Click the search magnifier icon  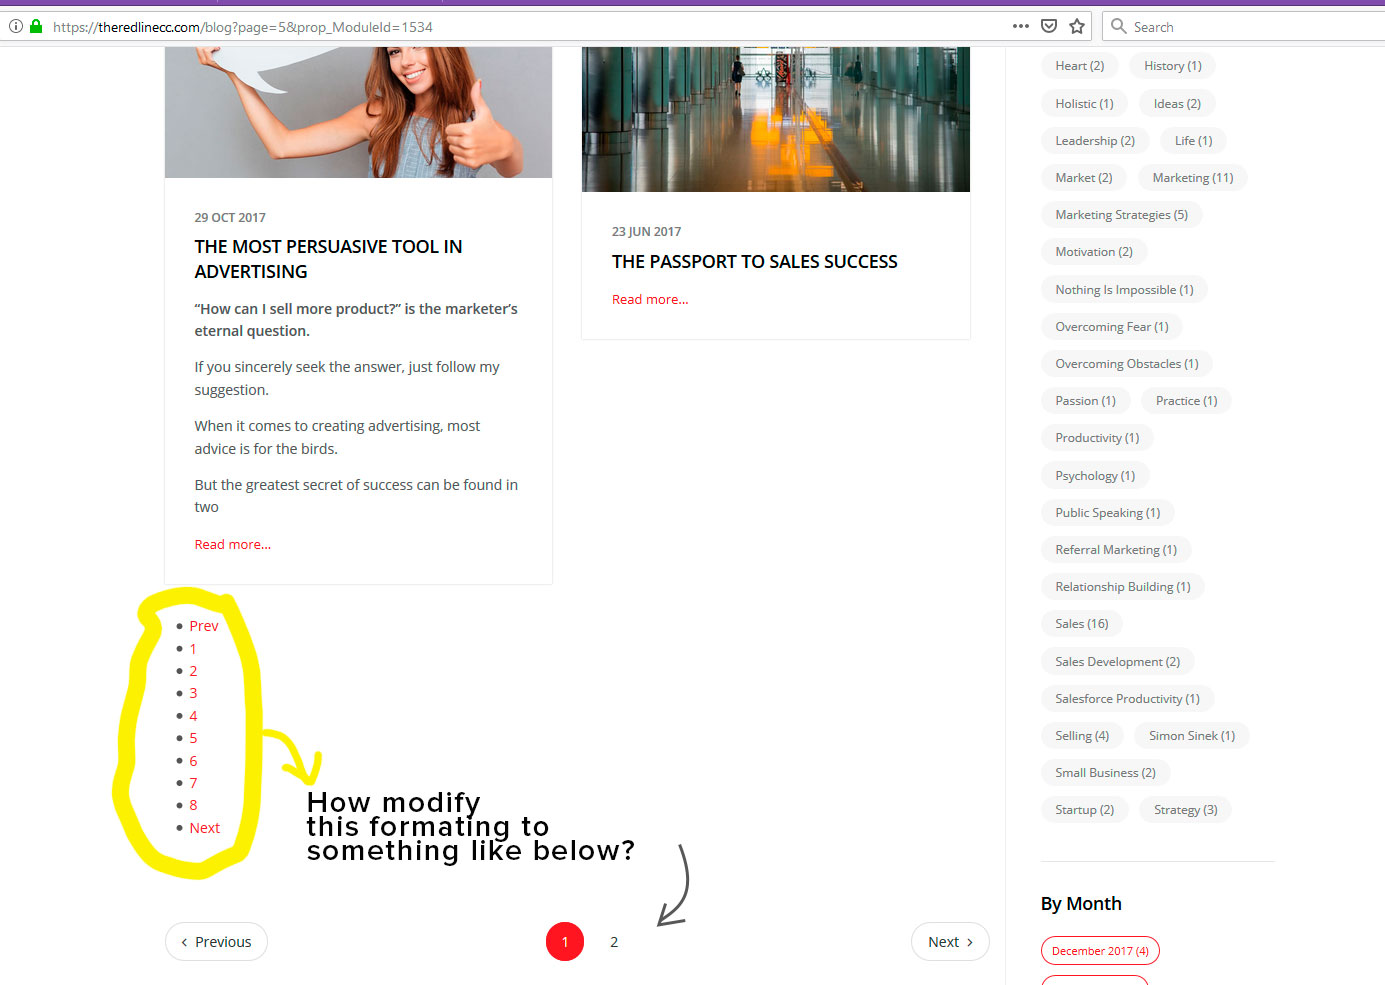coord(1119,27)
